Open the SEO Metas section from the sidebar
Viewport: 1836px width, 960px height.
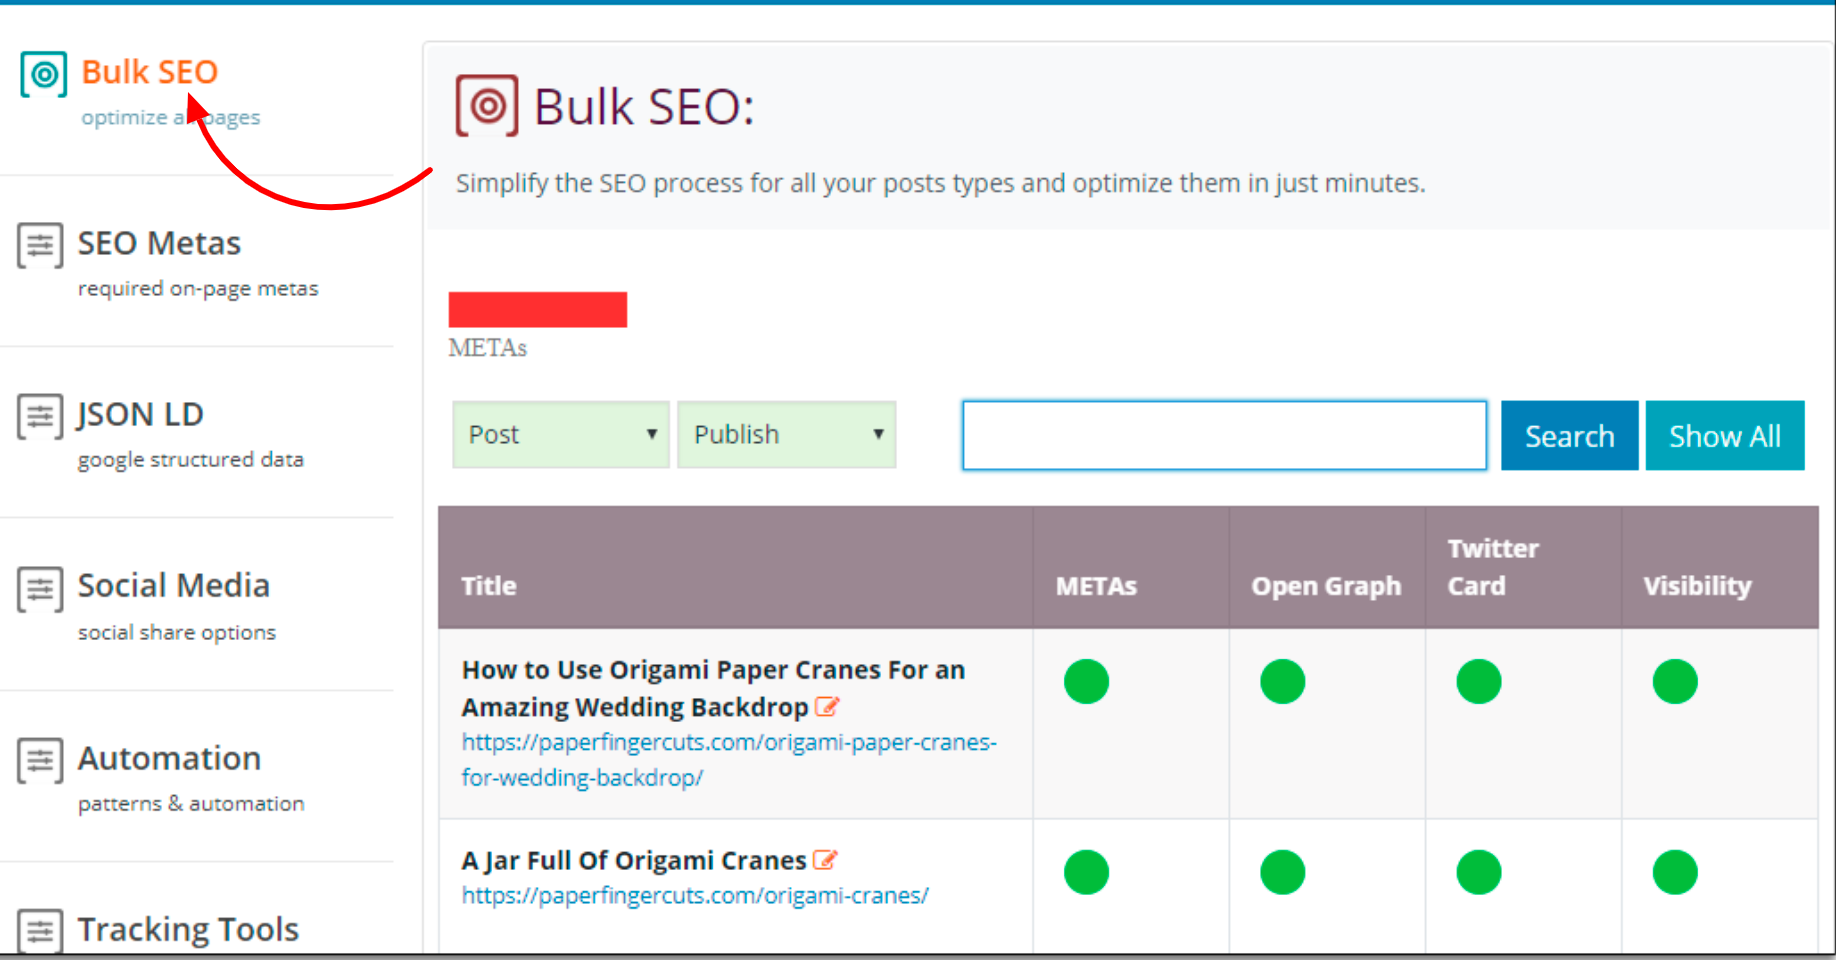click(158, 243)
